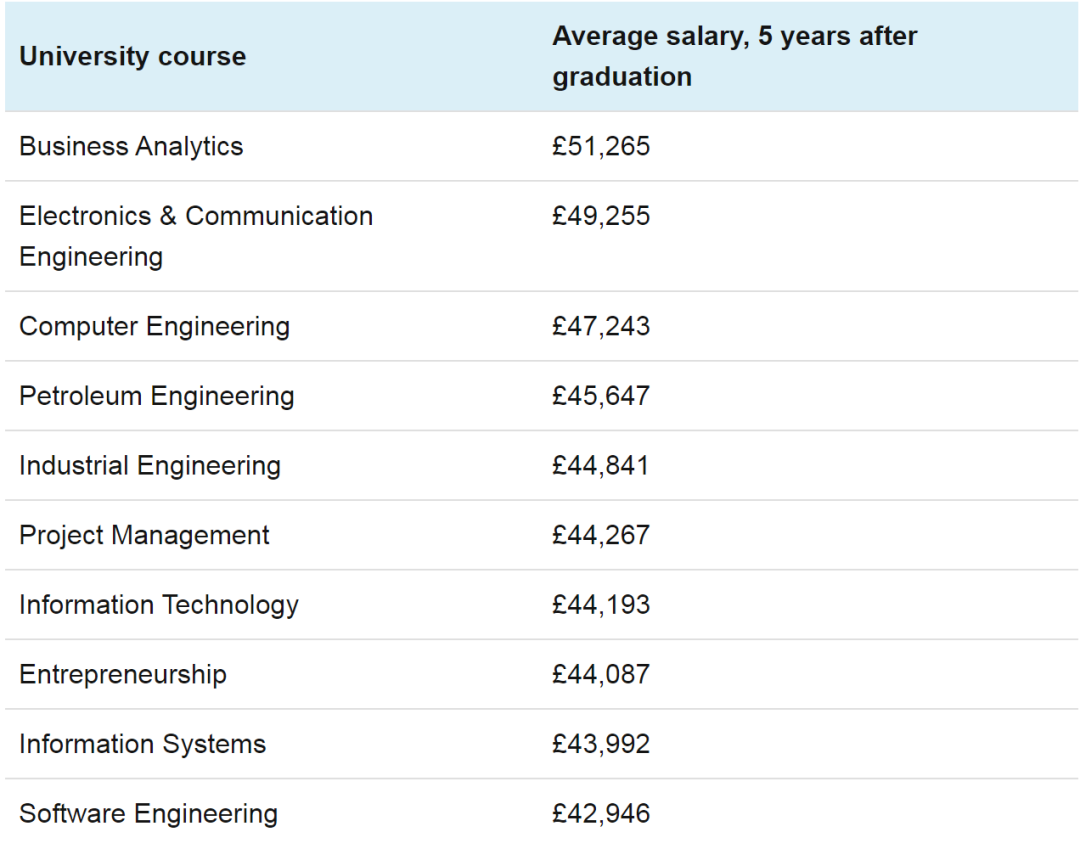
Task: Select the Information Systems row label
Action: click(x=142, y=744)
